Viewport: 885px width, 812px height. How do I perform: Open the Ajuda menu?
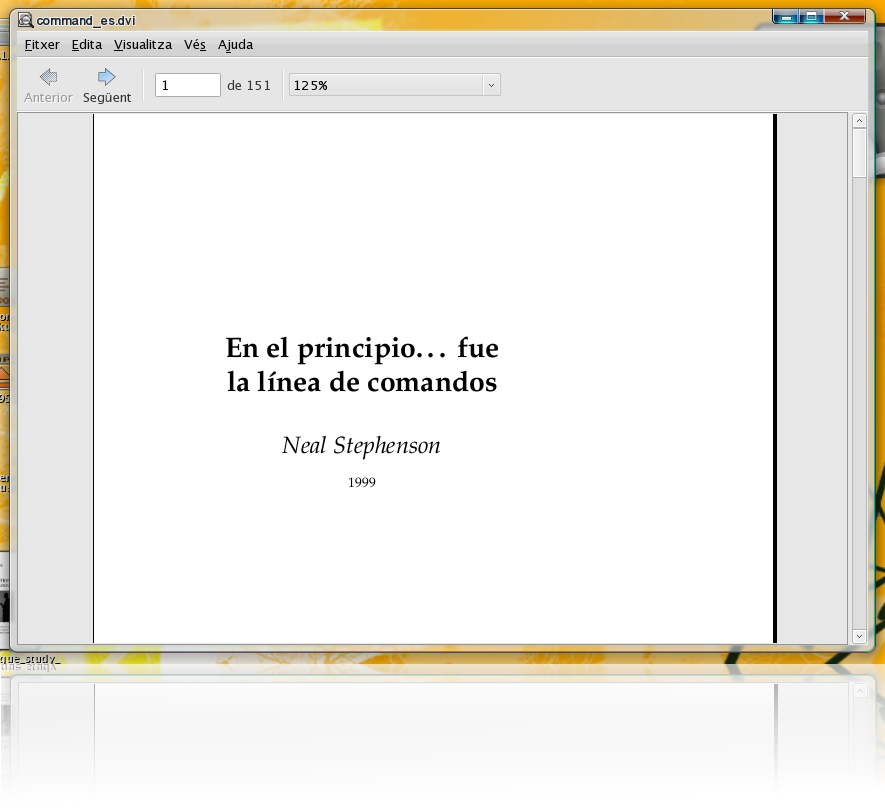[x=235, y=45]
